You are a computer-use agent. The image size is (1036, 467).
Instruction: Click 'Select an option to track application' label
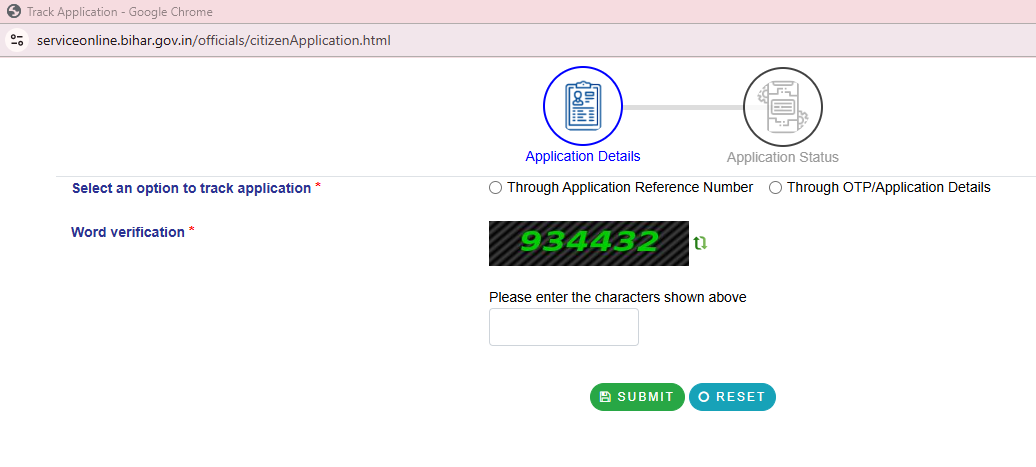pyautogui.click(x=191, y=188)
